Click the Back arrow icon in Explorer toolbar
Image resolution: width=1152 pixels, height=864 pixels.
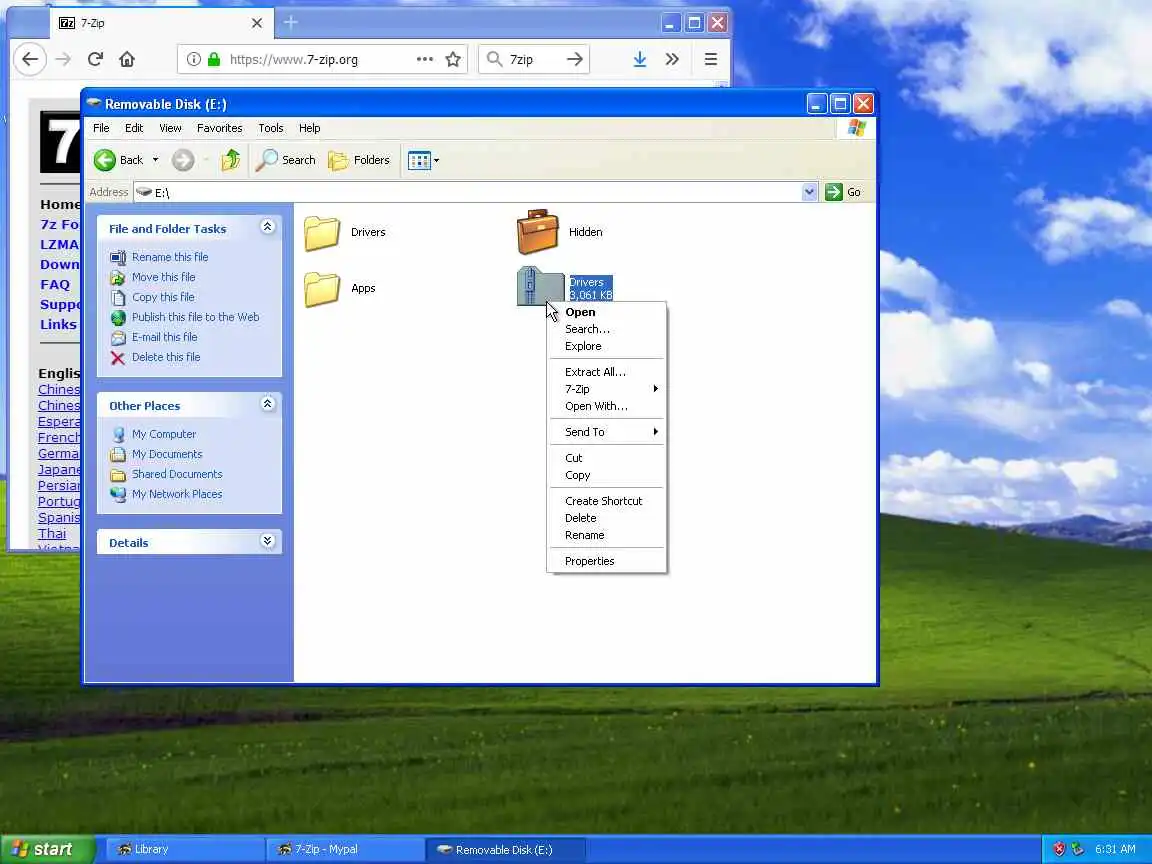pos(104,160)
